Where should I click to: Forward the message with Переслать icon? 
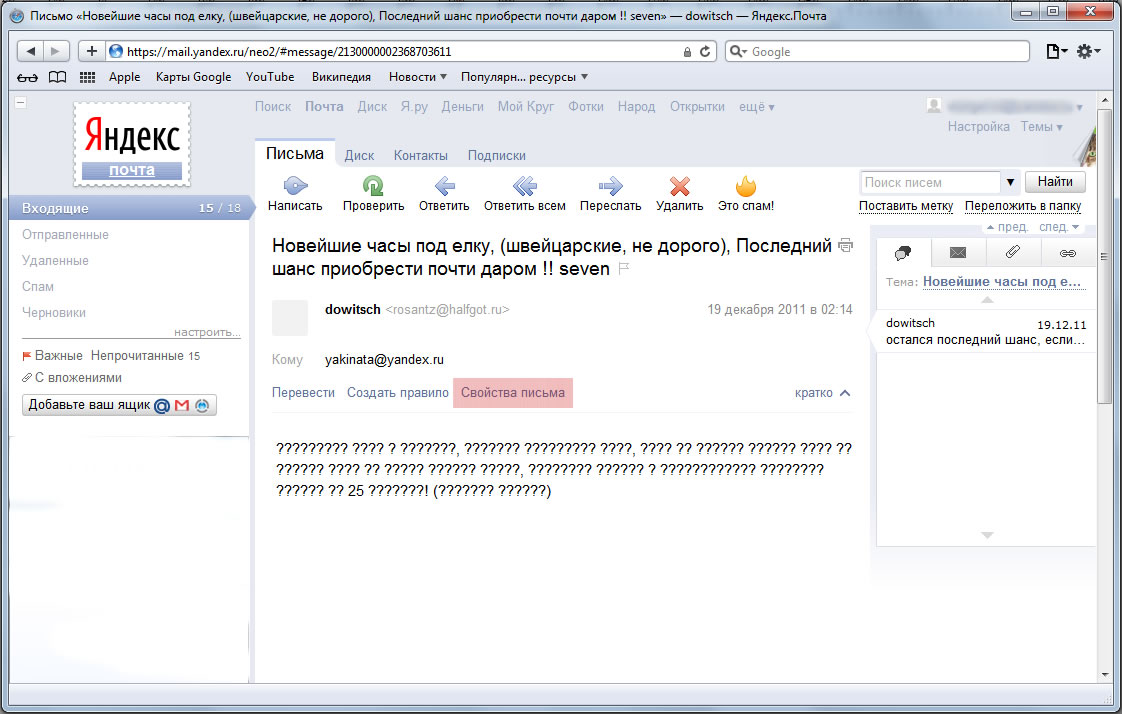[x=610, y=186]
